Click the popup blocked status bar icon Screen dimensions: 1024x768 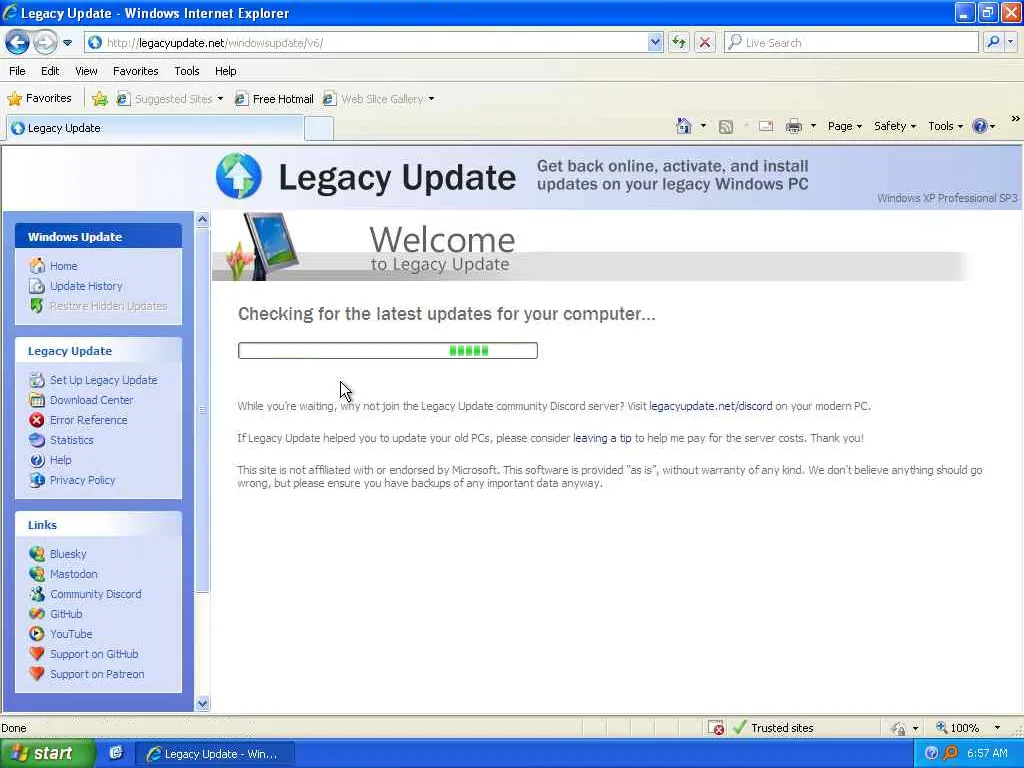point(716,728)
